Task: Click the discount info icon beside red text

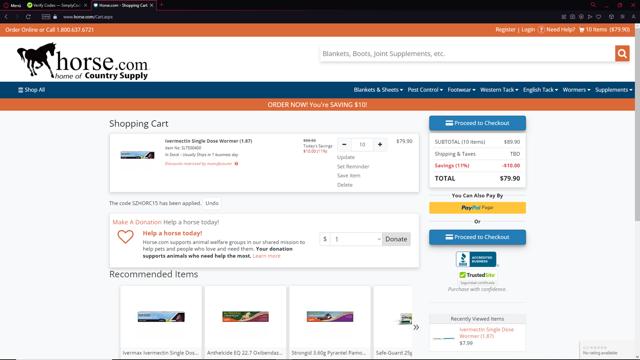Action: (236, 164)
